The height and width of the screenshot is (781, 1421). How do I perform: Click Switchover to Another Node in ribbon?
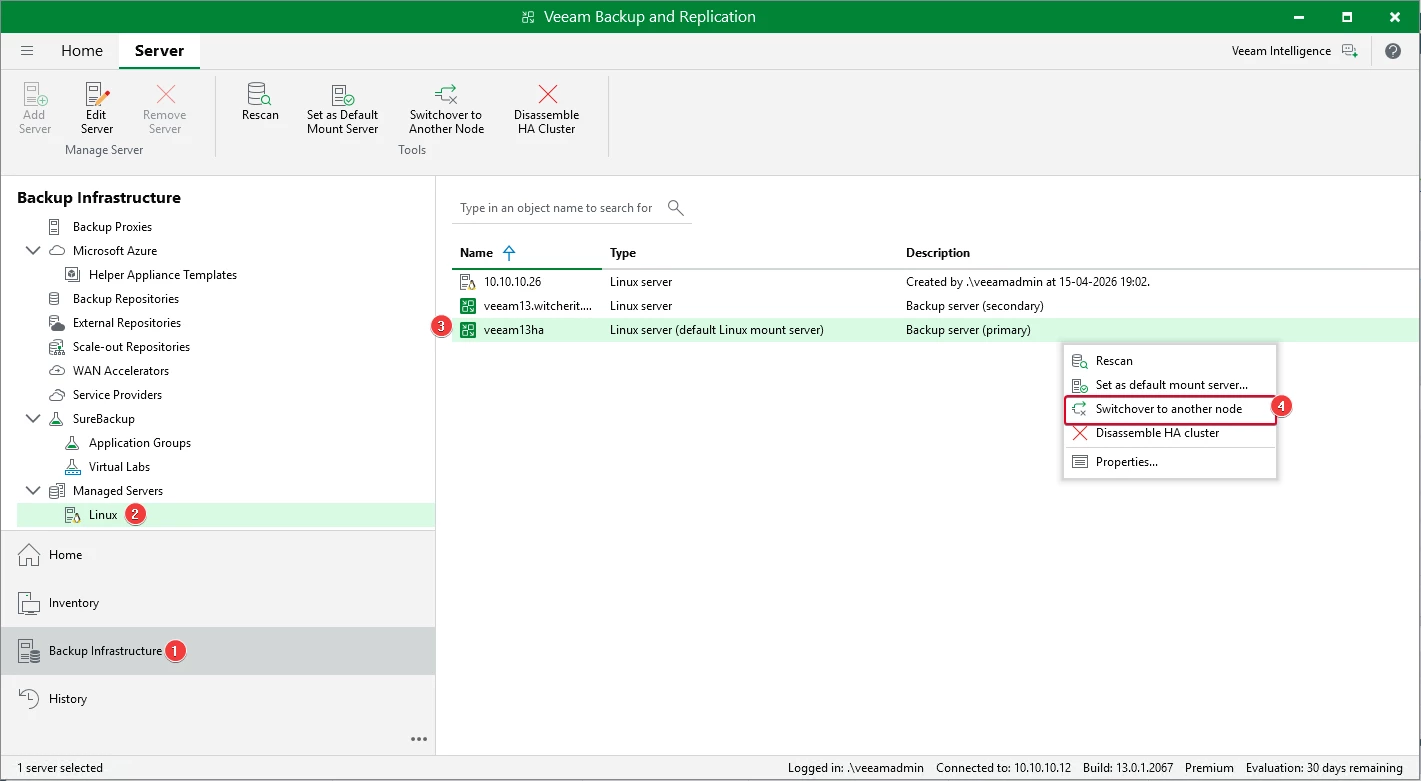click(x=447, y=108)
